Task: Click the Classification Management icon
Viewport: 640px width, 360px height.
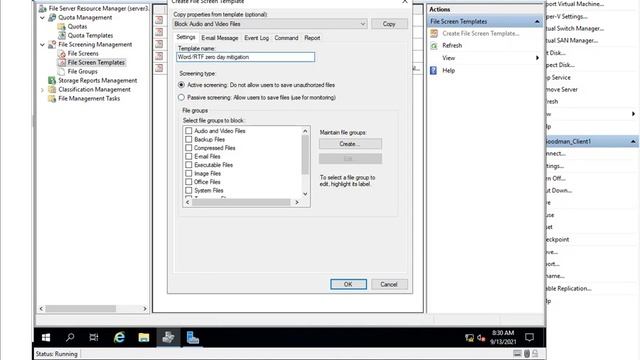Action: (52, 89)
